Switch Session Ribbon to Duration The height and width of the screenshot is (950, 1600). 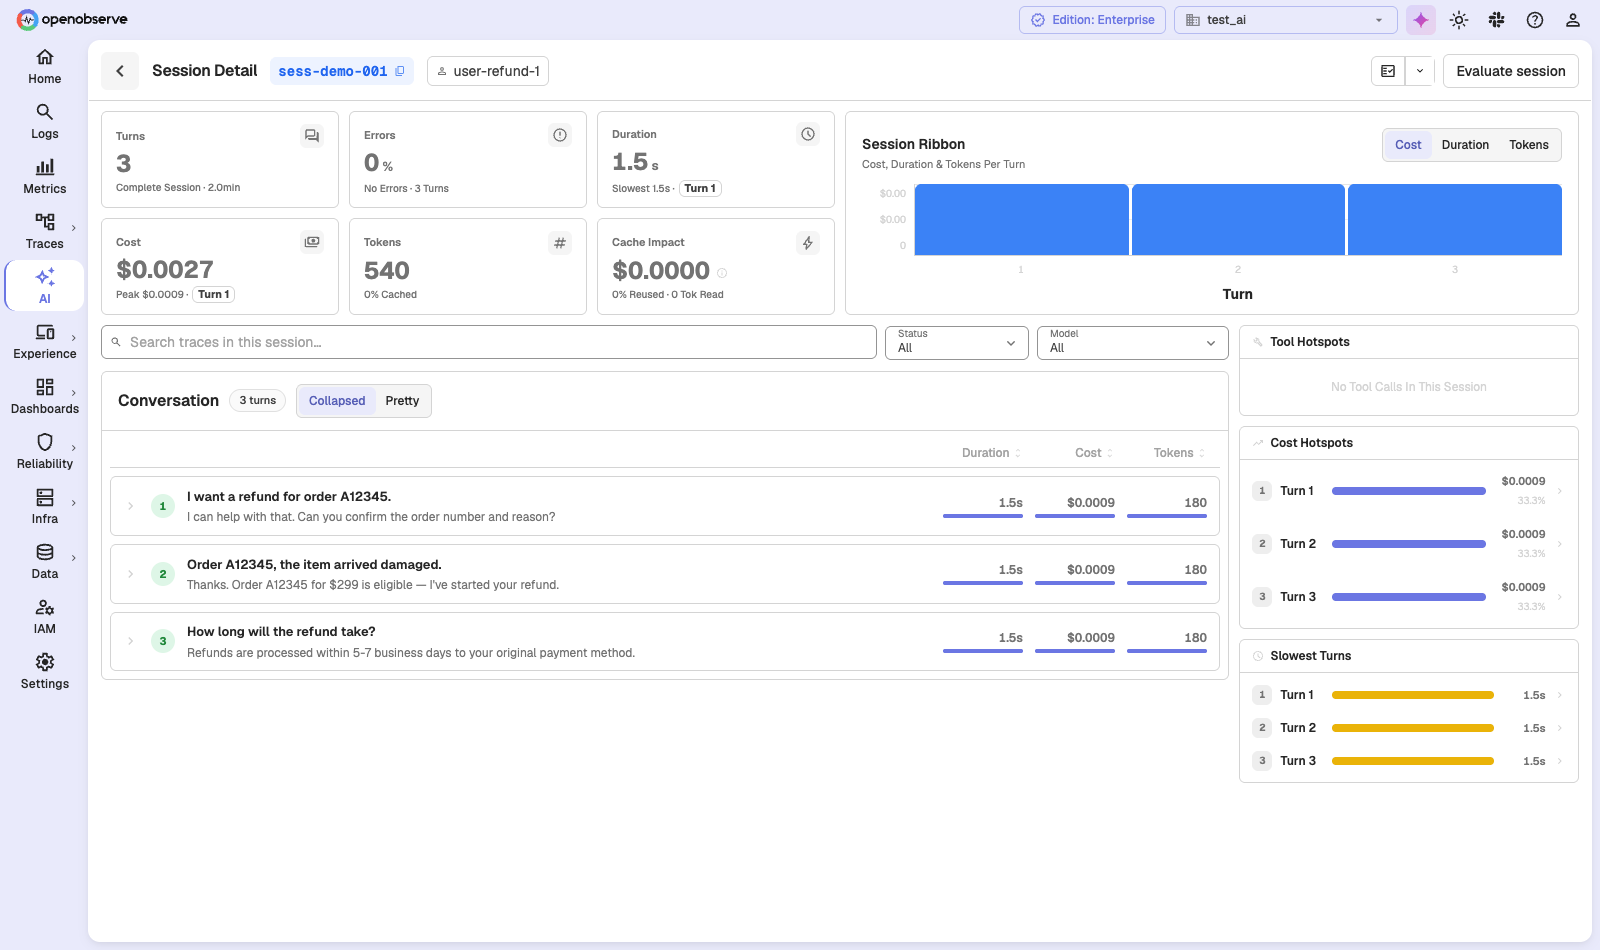[1465, 145]
